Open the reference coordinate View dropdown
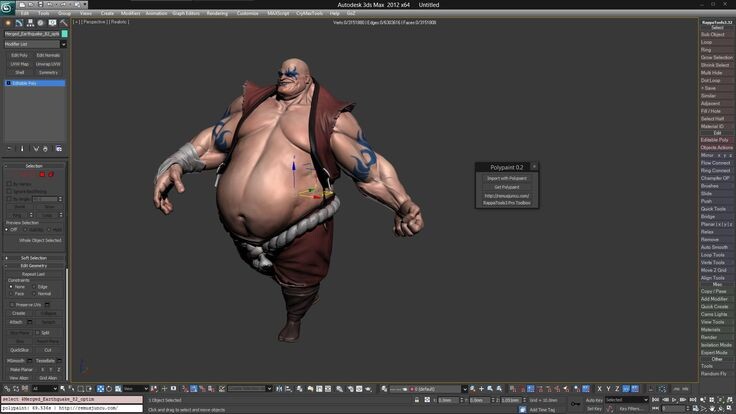The height and width of the screenshot is (414, 736). click(136, 389)
